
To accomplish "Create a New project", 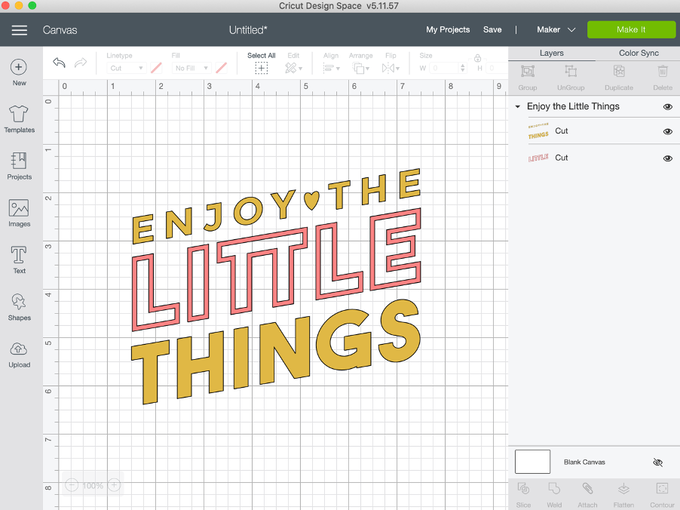I will 19,71.
